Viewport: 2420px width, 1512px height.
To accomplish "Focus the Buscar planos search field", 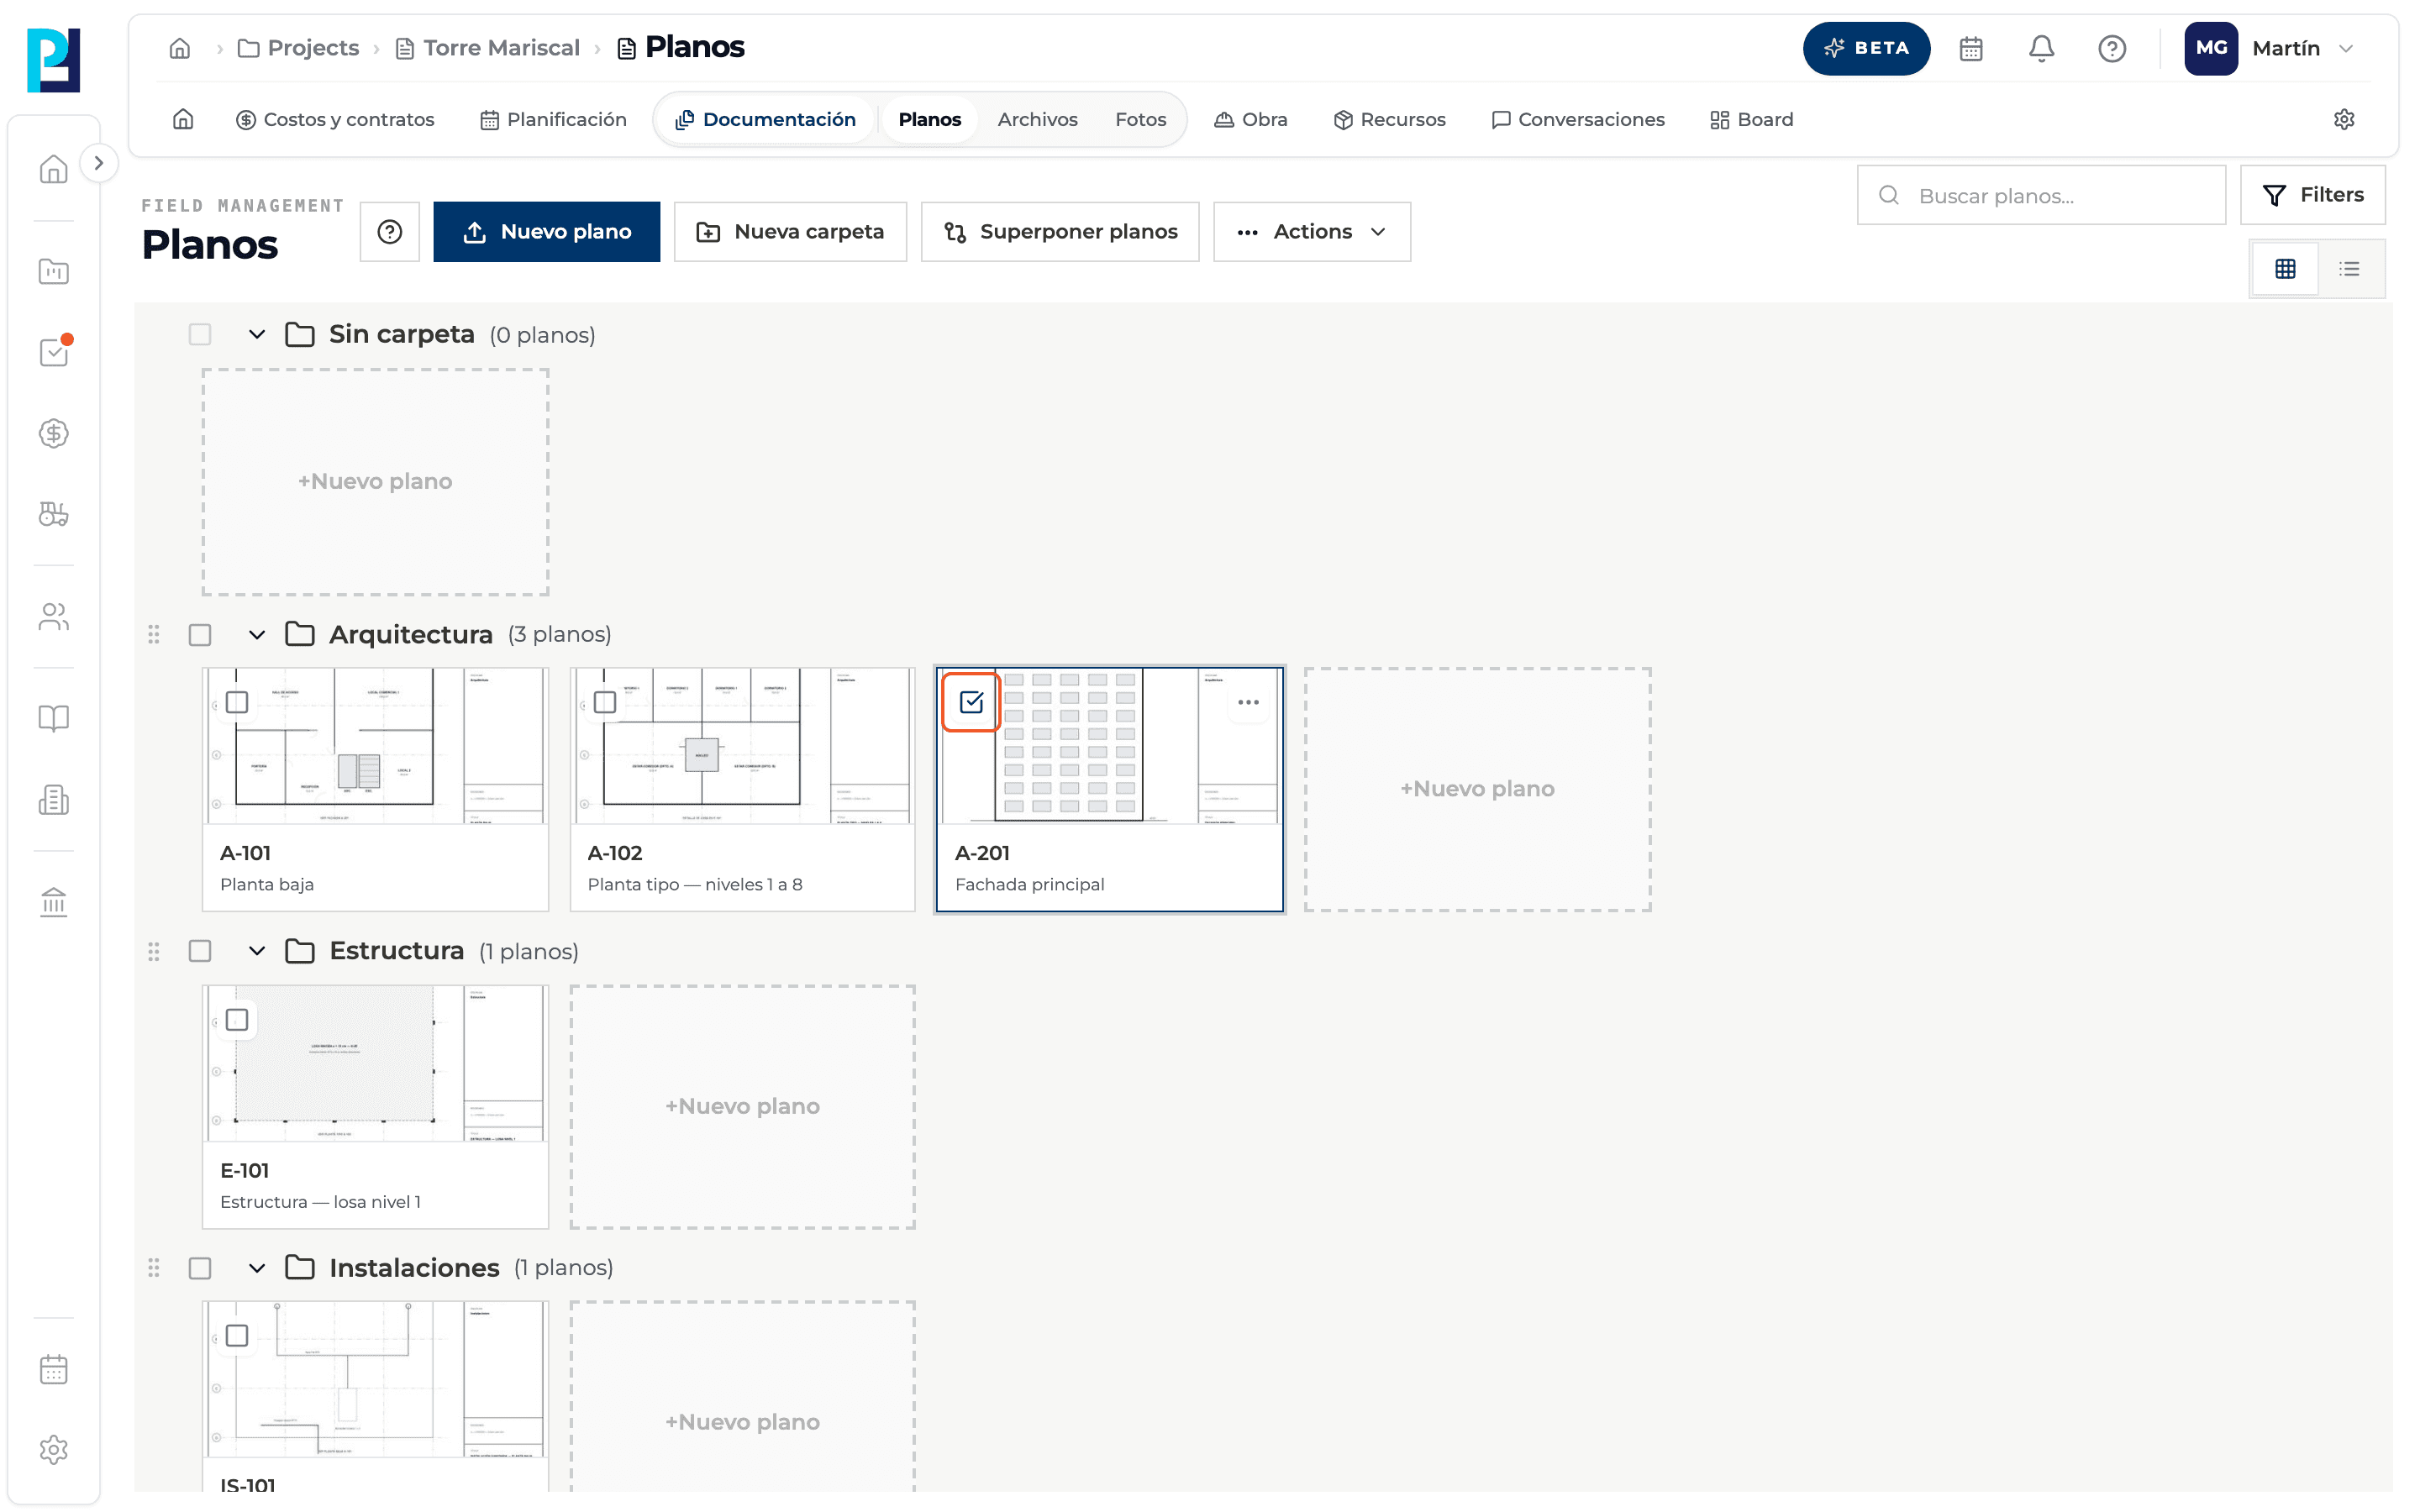I will (2041, 195).
